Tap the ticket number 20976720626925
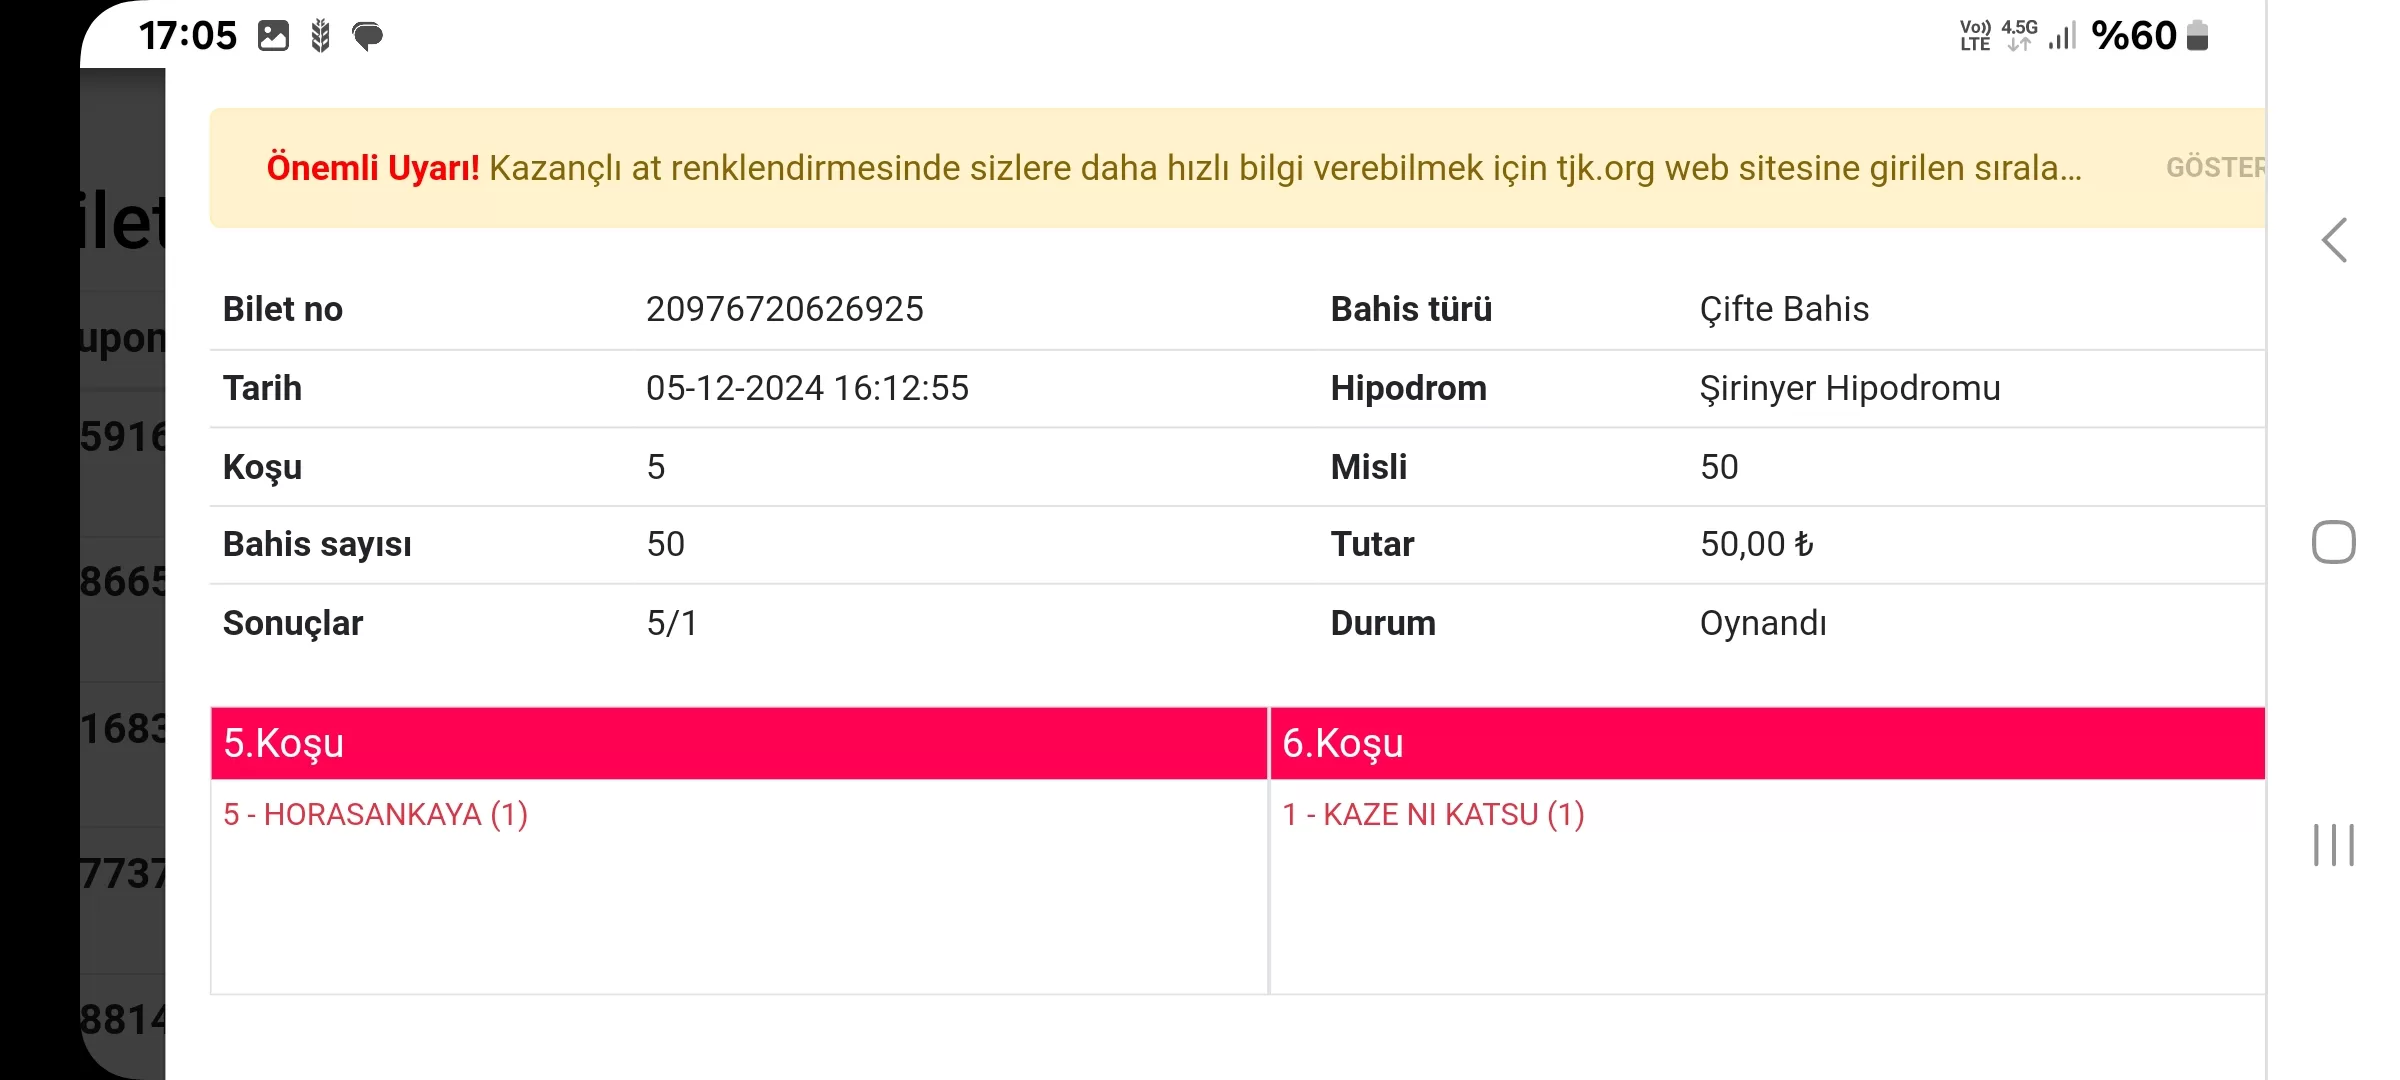Image resolution: width=2400 pixels, height=1080 pixels. [784, 309]
